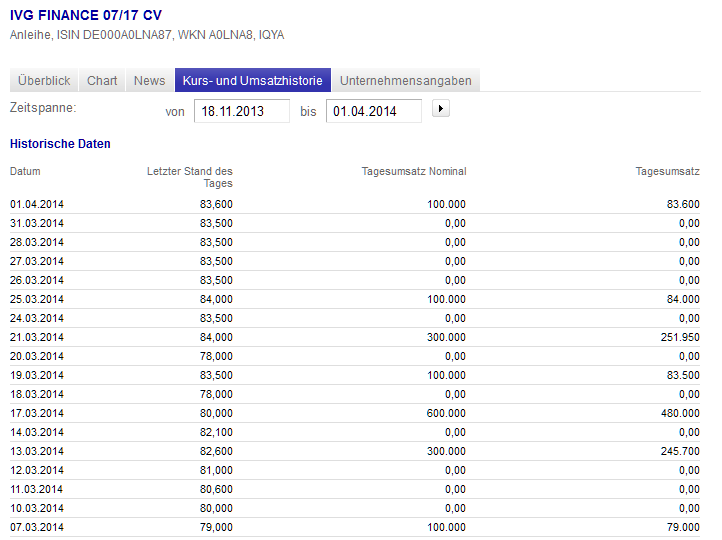The width and height of the screenshot is (722, 540).
Task: Select date cell 24.03.2014
Action: (x=37, y=318)
